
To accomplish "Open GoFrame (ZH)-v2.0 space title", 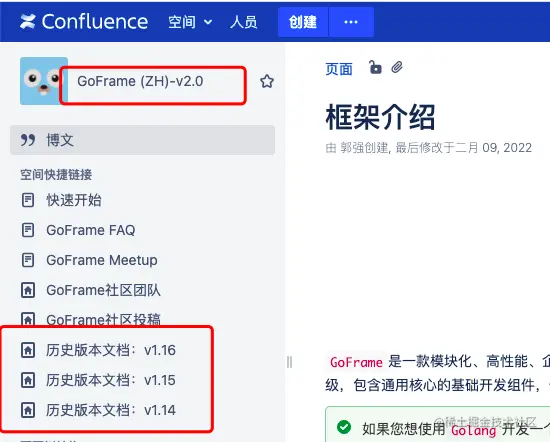I will coord(140,81).
